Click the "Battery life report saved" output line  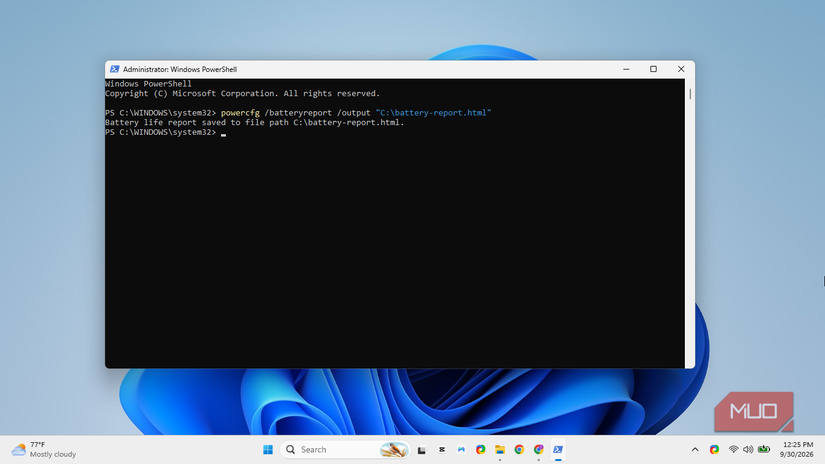pos(255,123)
